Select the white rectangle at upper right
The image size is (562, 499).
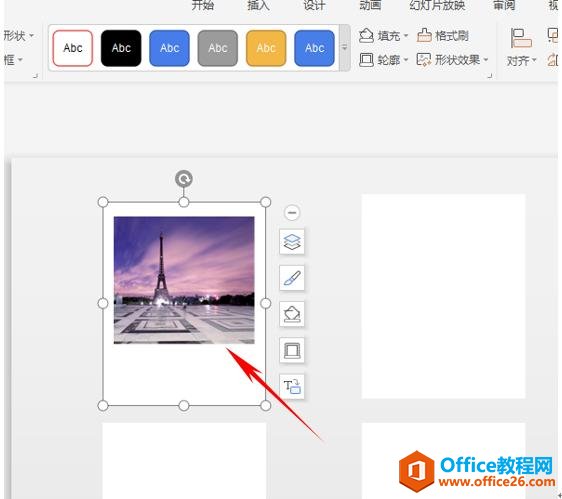coord(443,296)
